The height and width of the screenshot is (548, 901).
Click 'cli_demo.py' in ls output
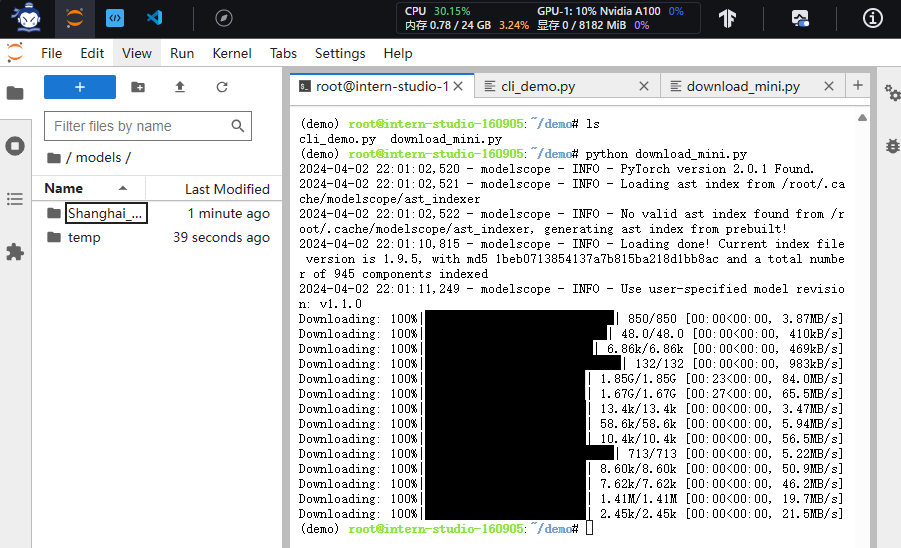(x=337, y=139)
